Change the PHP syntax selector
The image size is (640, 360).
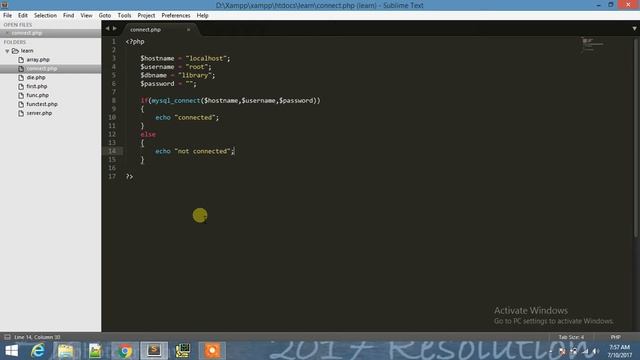pos(616,337)
